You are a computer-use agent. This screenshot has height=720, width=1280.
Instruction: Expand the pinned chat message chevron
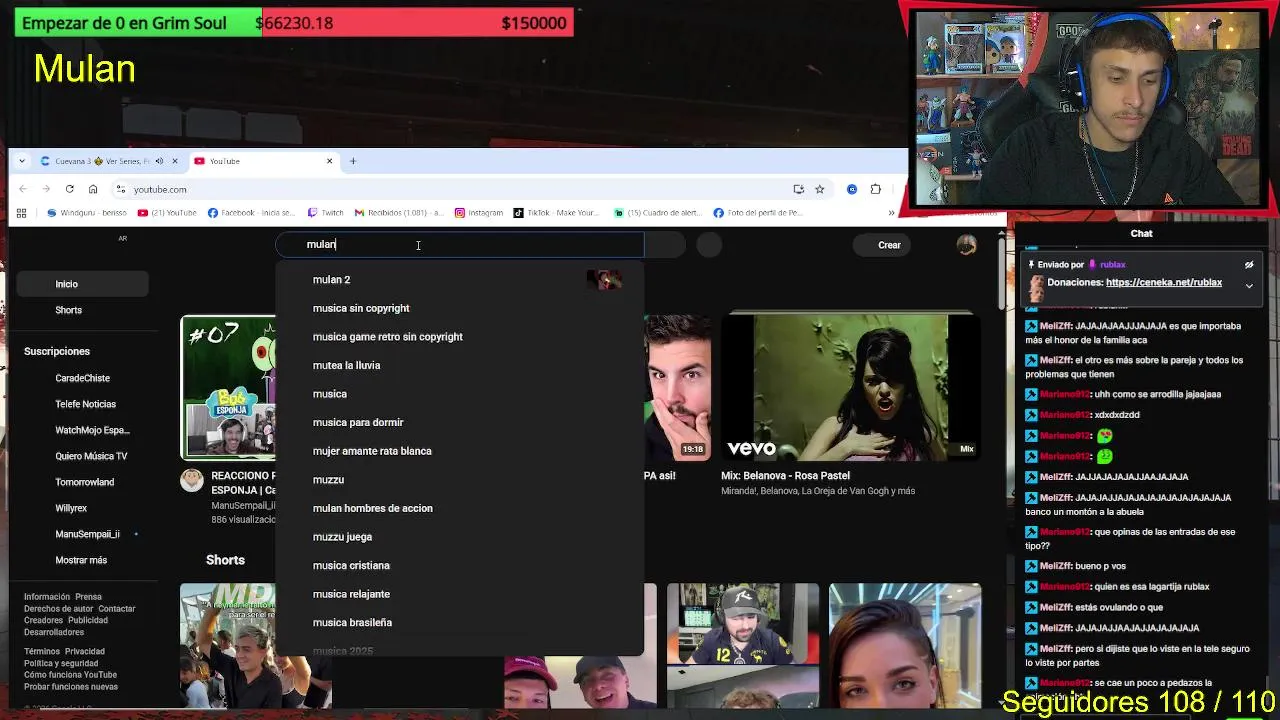point(1249,286)
